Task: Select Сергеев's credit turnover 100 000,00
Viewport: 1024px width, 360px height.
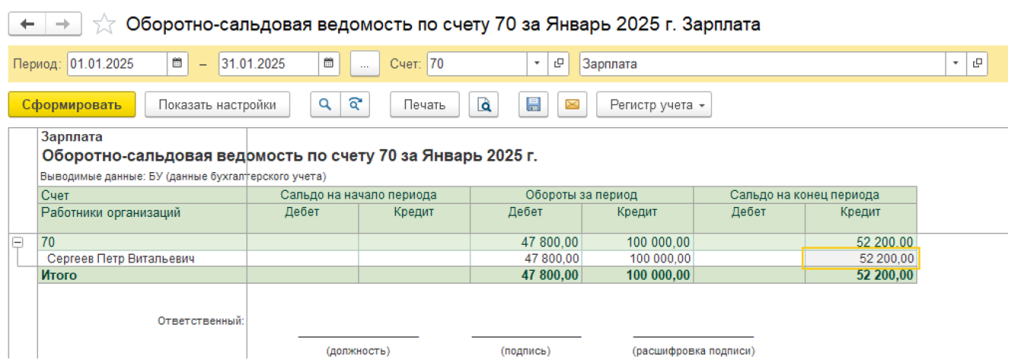Action: tap(637, 259)
